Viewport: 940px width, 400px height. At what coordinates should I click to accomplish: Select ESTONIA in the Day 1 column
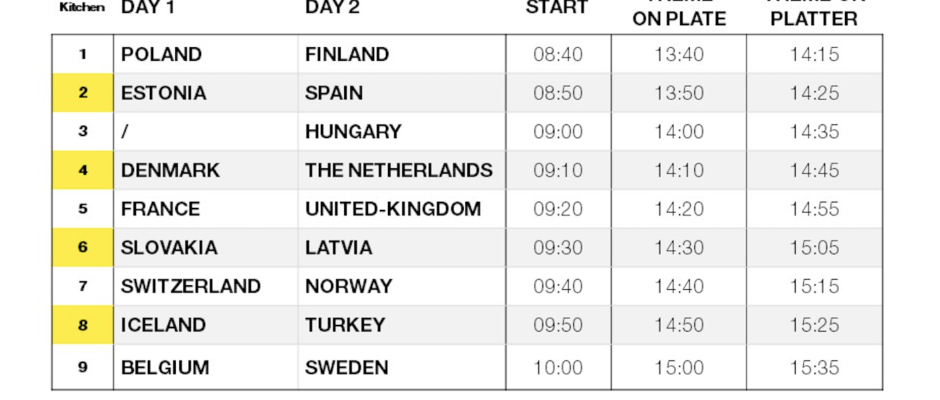[x=164, y=93]
